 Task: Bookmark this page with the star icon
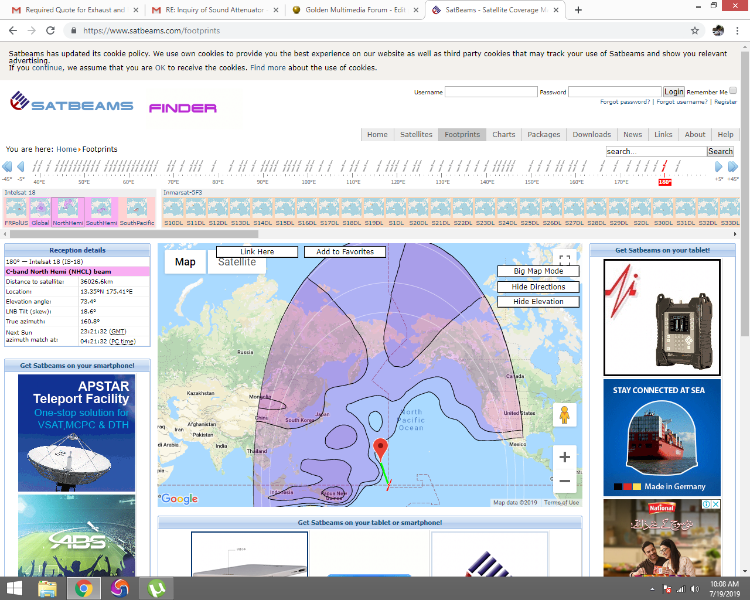pyautogui.click(x=695, y=31)
